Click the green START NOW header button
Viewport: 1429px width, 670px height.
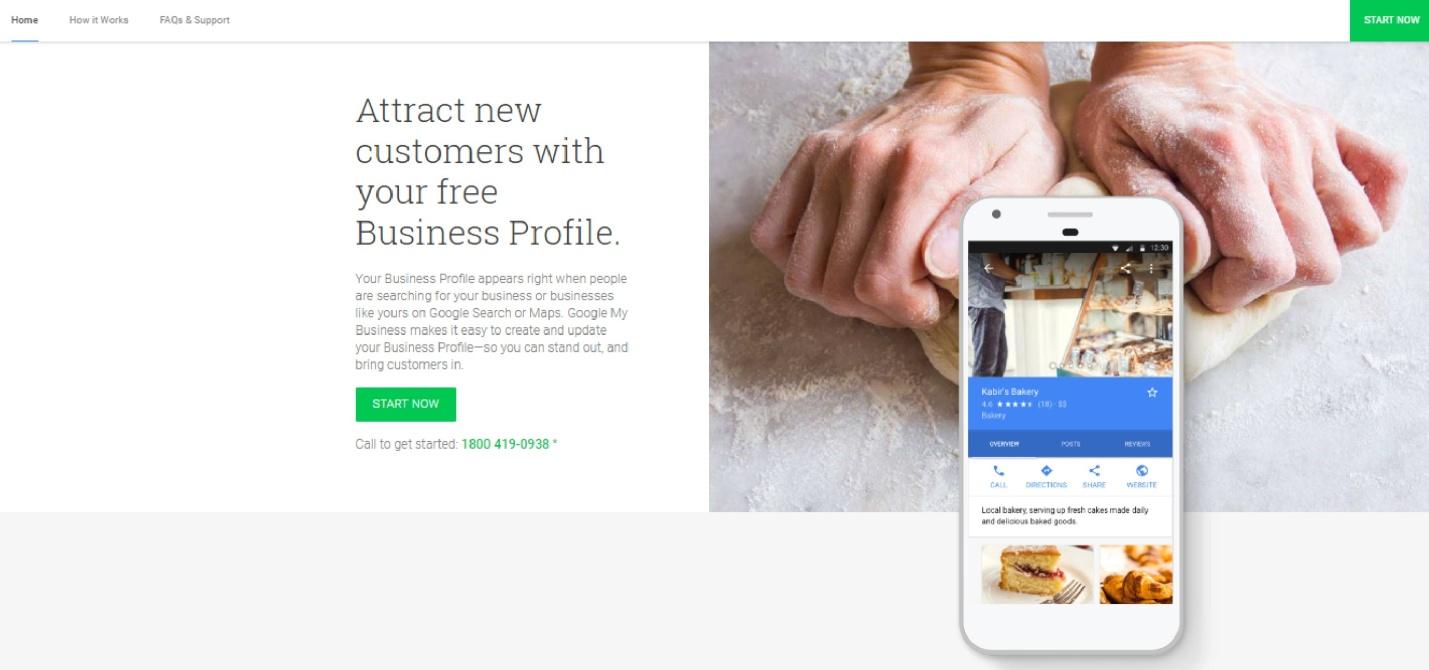point(1390,20)
